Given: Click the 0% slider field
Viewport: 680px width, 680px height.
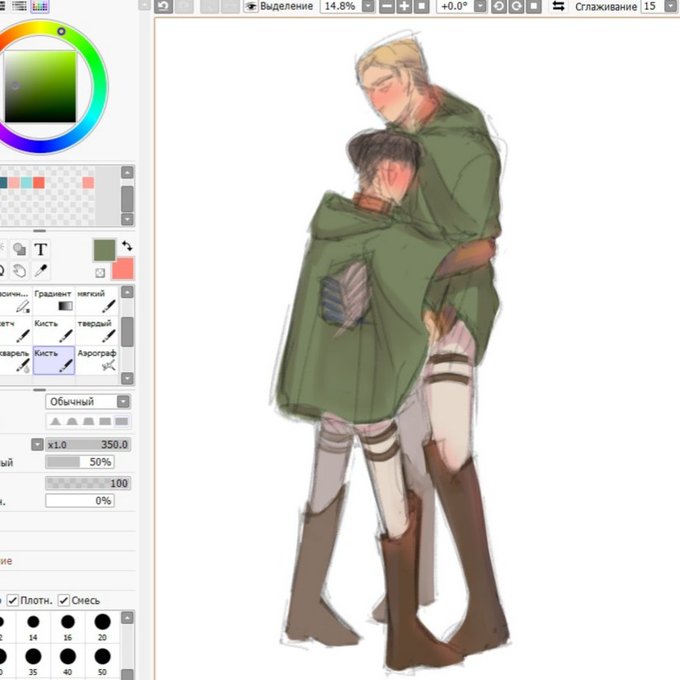Looking at the screenshot, I should coord(80,500).
